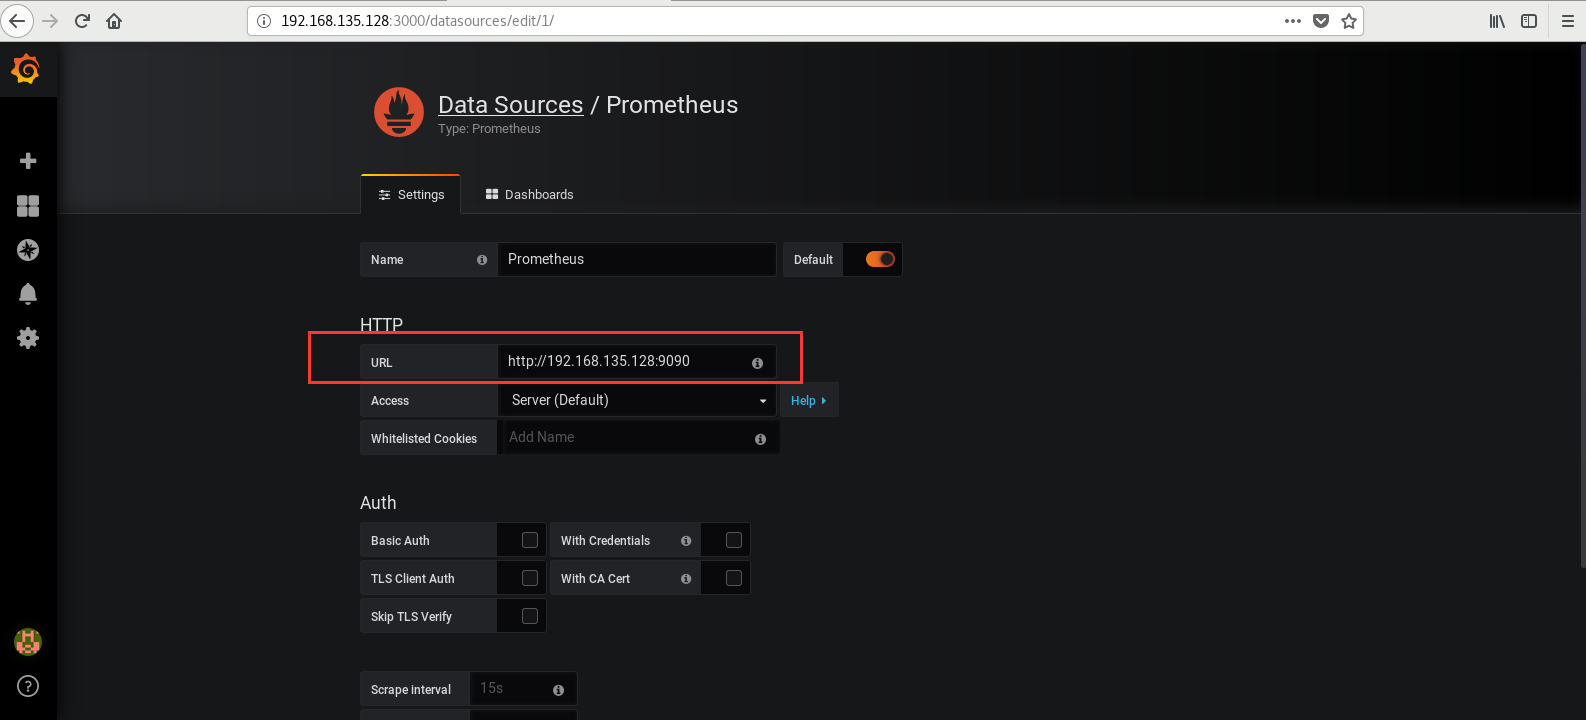This screenshot has height=720, width=1586.
Task: Open the Help question mark icon
Action: [28, 686]
